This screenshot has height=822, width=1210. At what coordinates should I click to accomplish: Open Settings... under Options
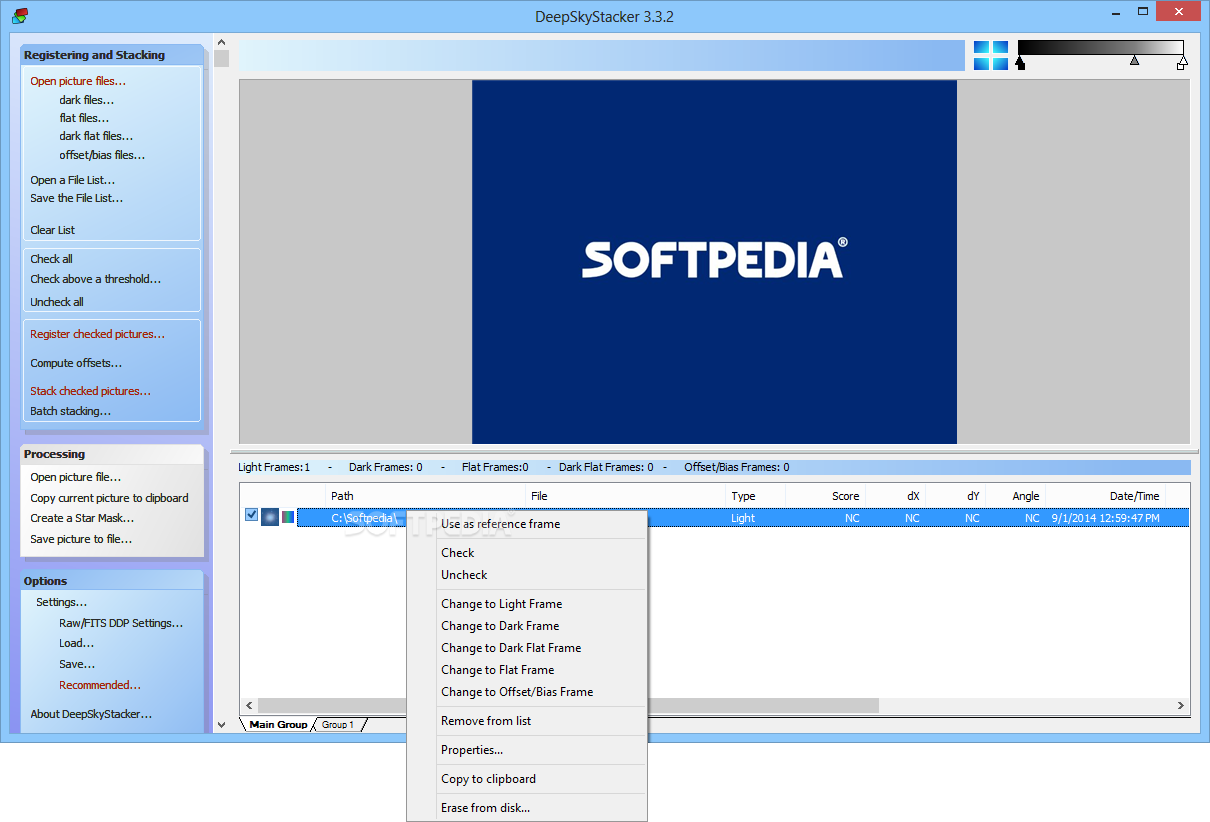(x=61, y=602)
